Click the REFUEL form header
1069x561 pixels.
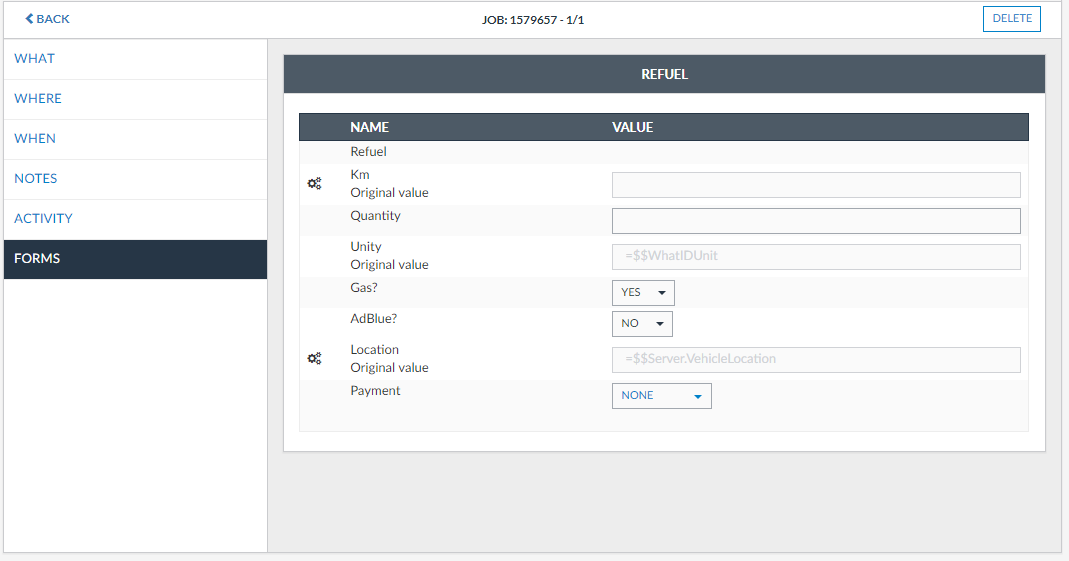pyautogui.click(x=664, y=74)
